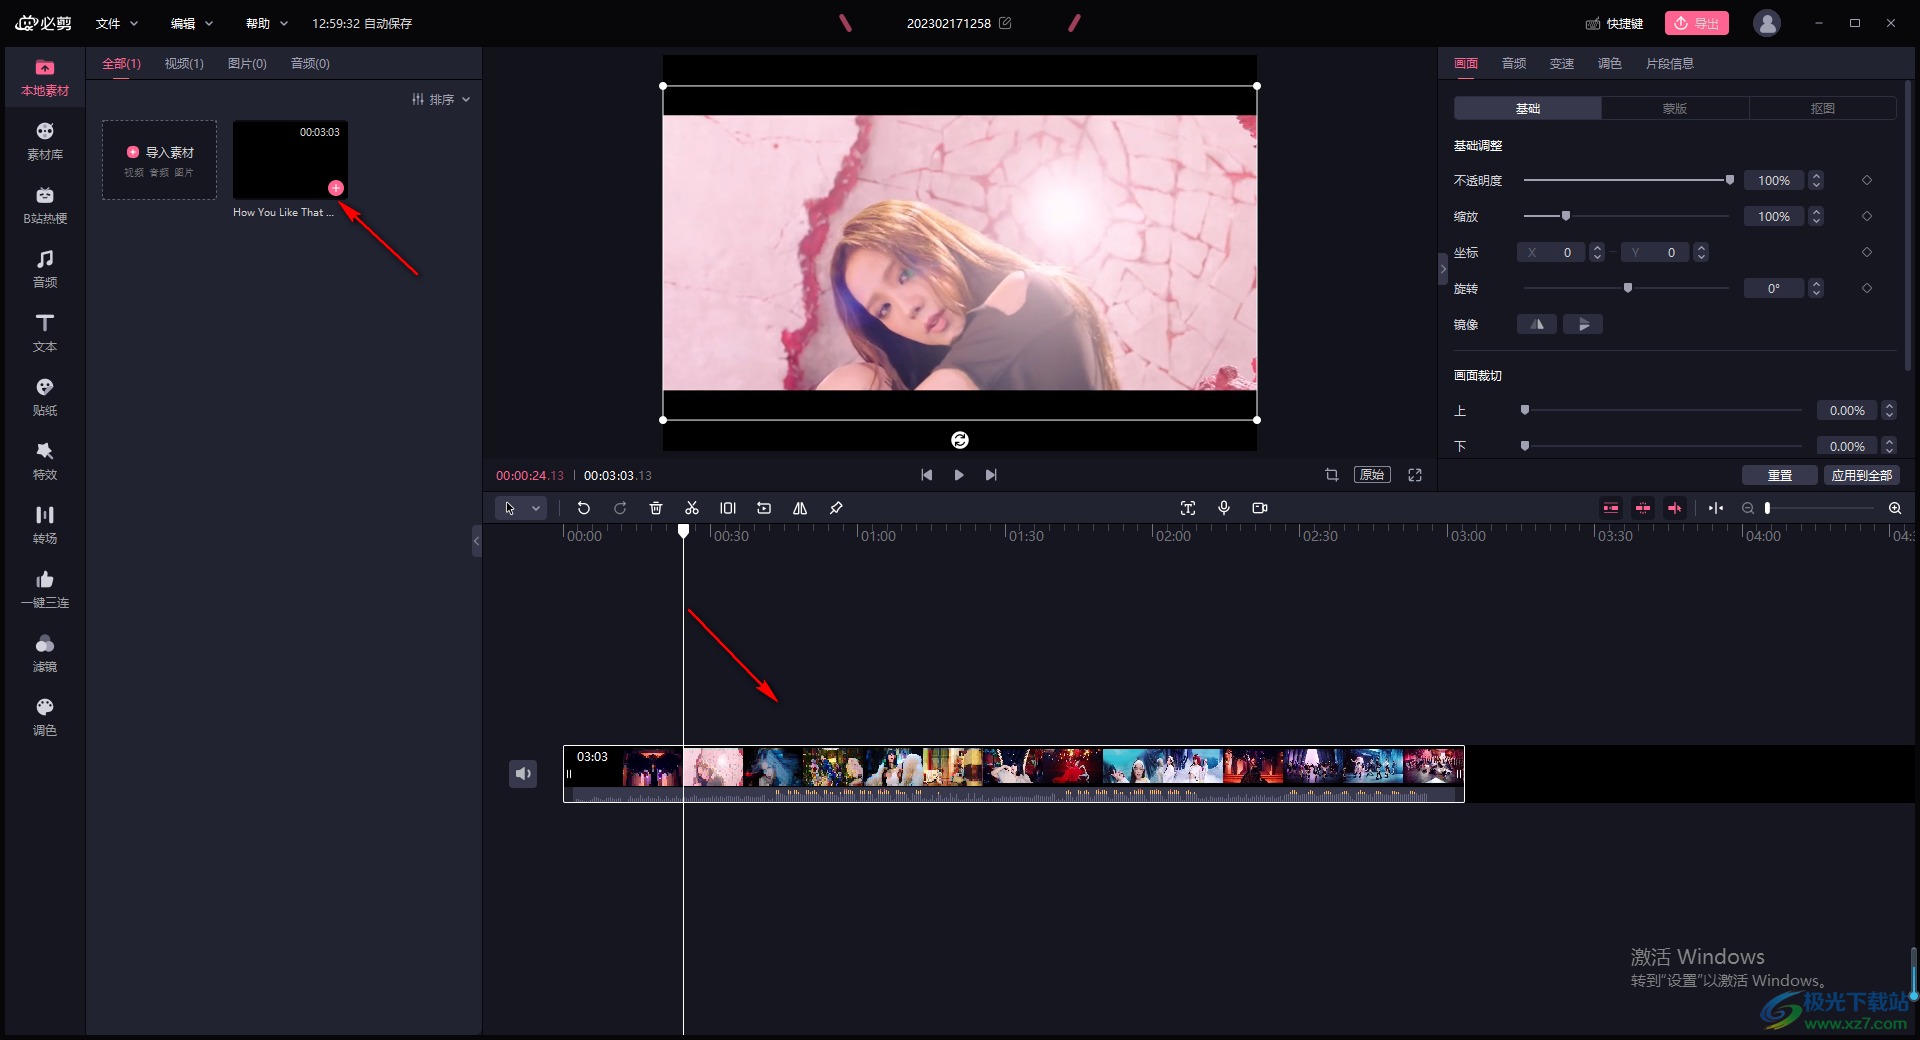This screenshot has width=1920, height=1040.
Task: Switch to the 图片(0) tab
Action: tap(247, 63)
